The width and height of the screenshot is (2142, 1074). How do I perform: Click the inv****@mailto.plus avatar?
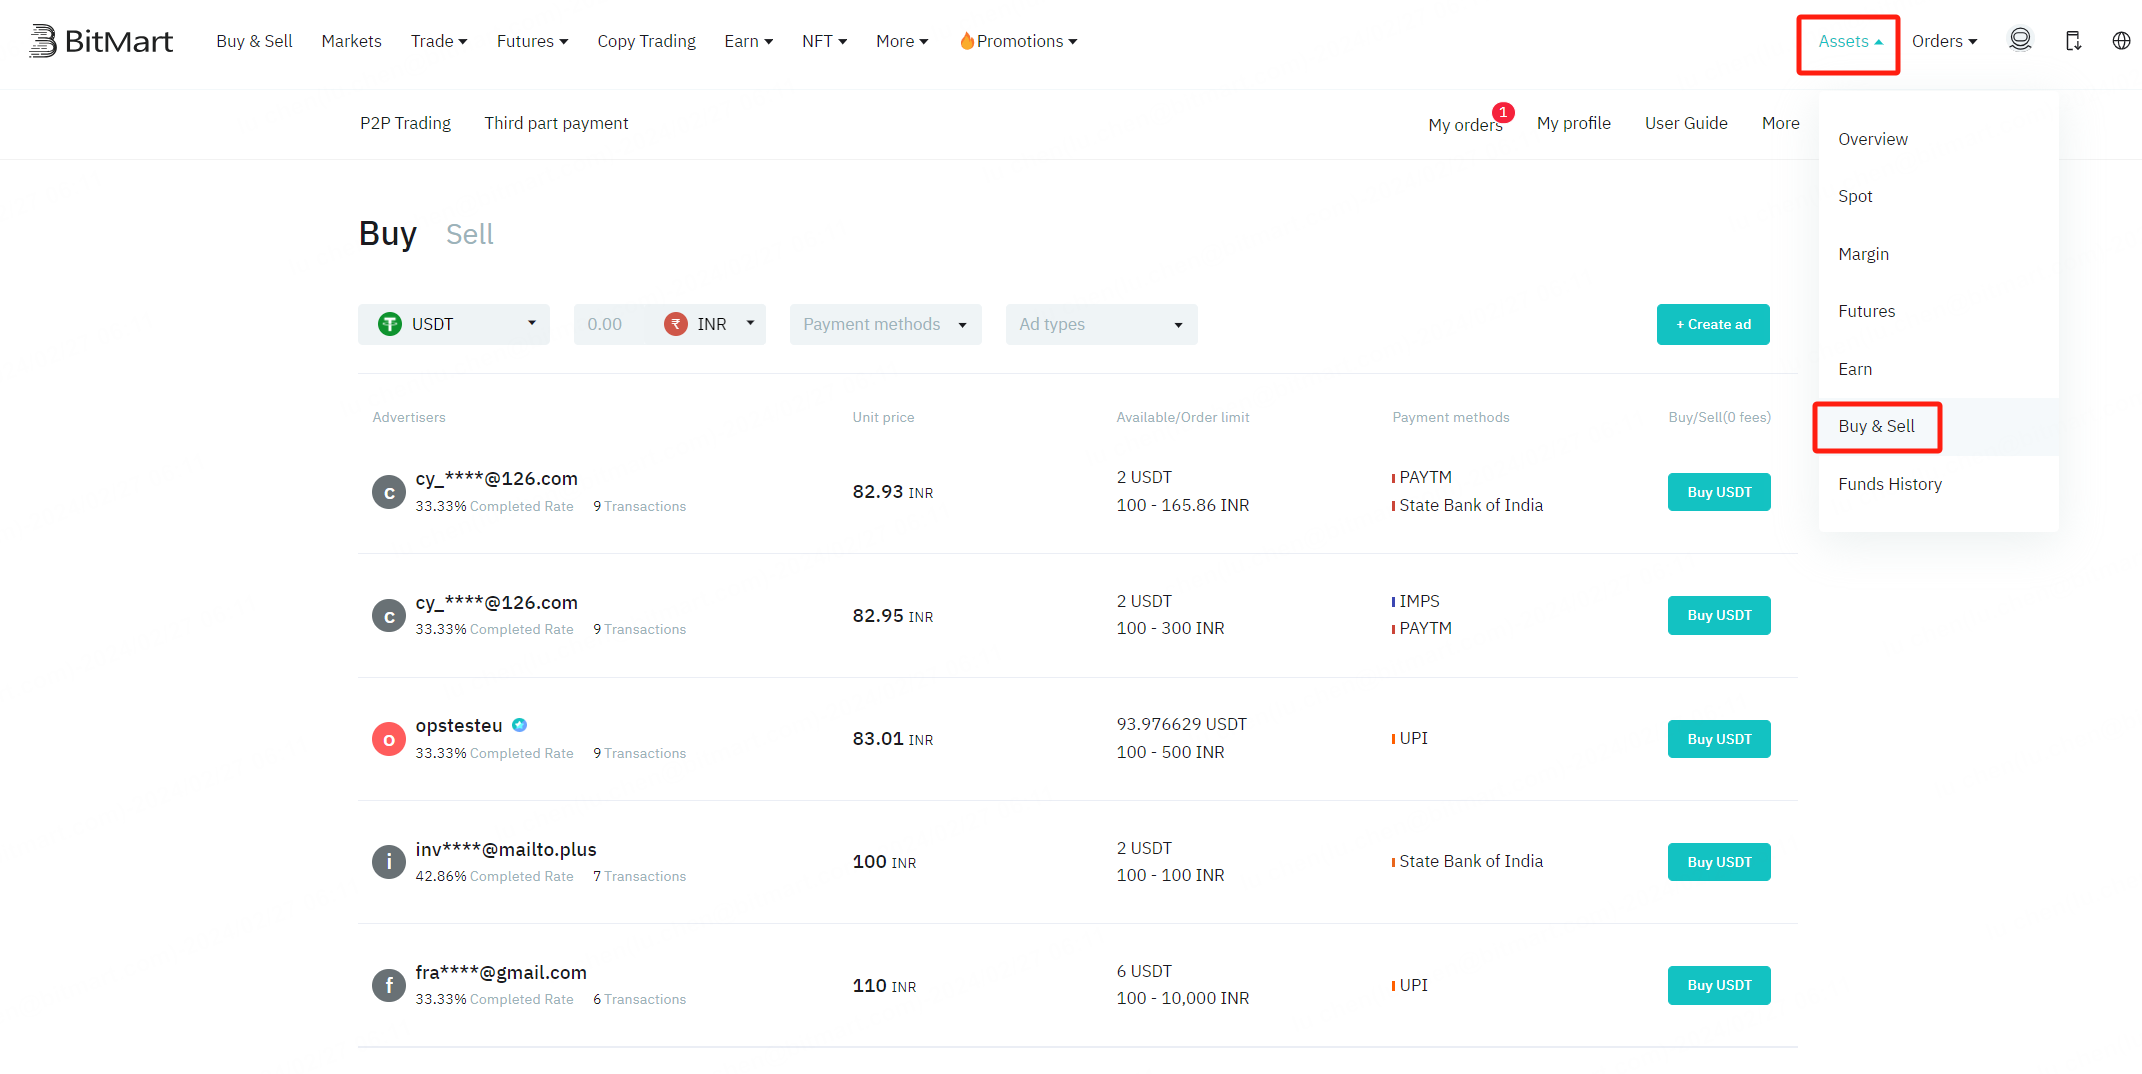pyautogui.click(x=389, y=862)
